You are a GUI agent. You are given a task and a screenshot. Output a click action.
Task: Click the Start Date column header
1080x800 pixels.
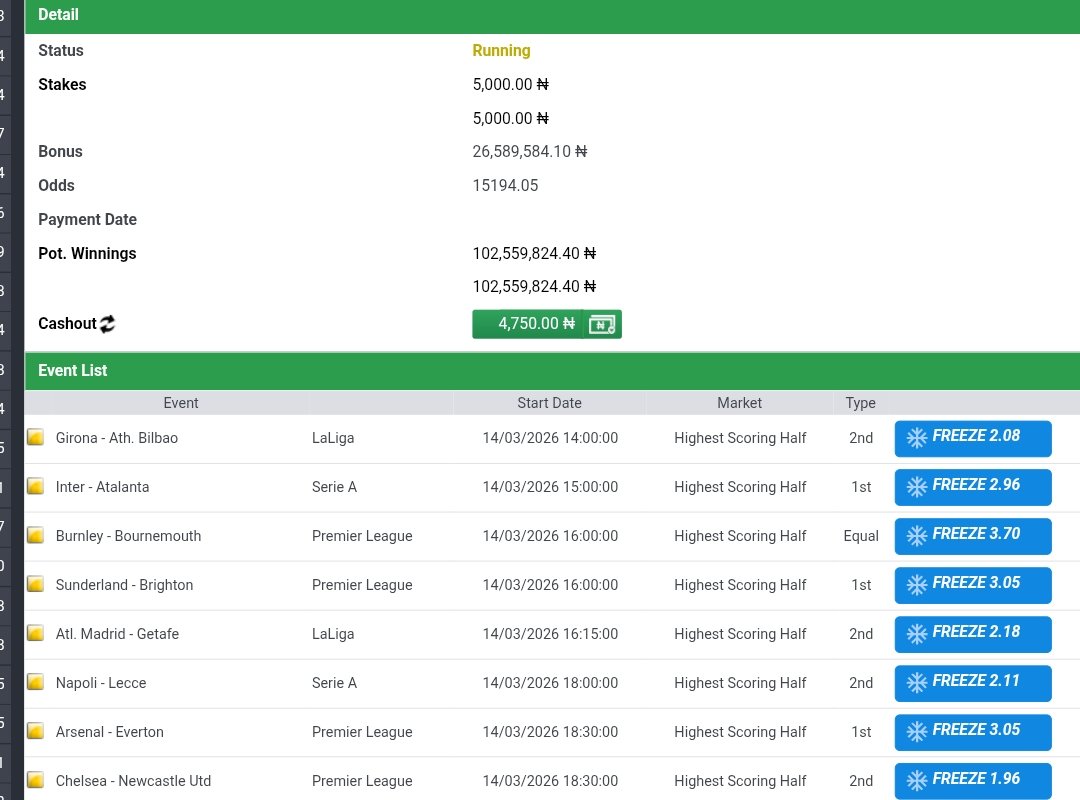tap(549, 403)
